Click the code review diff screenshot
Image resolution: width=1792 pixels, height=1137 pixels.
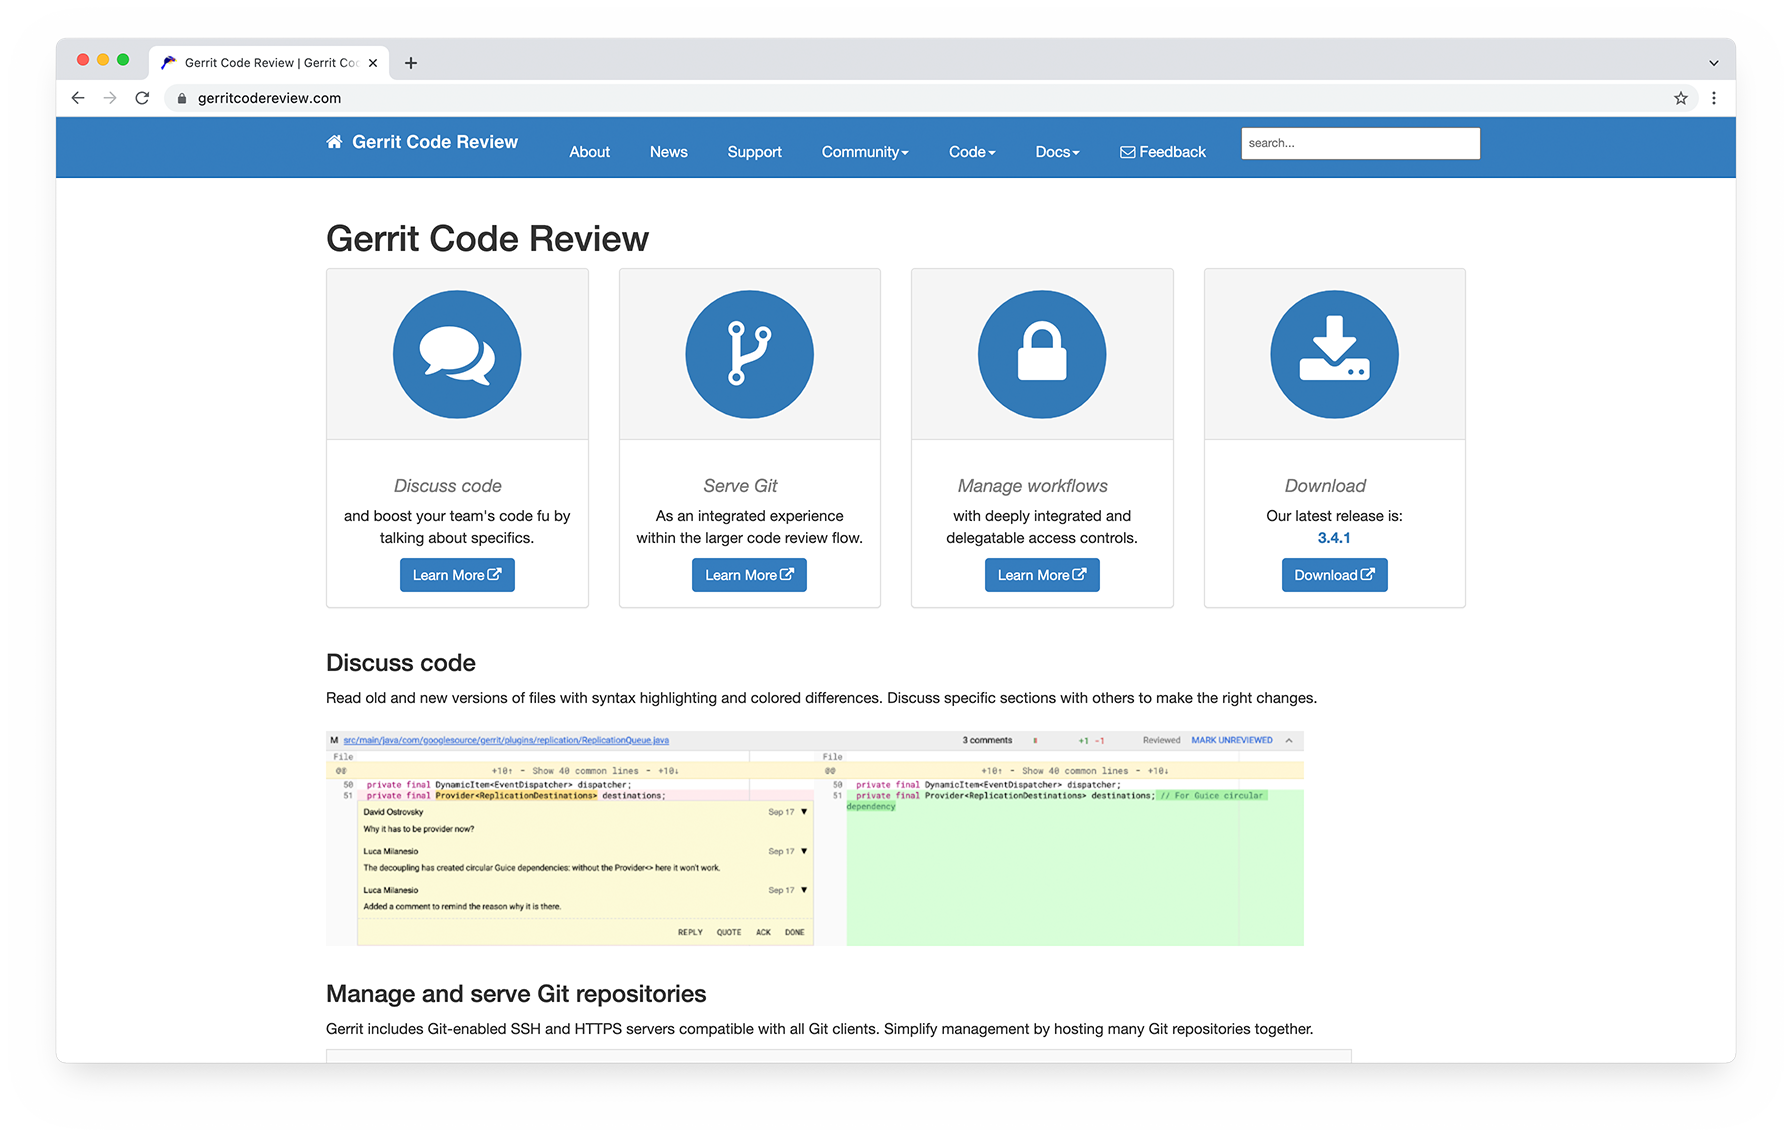(815, 839)
